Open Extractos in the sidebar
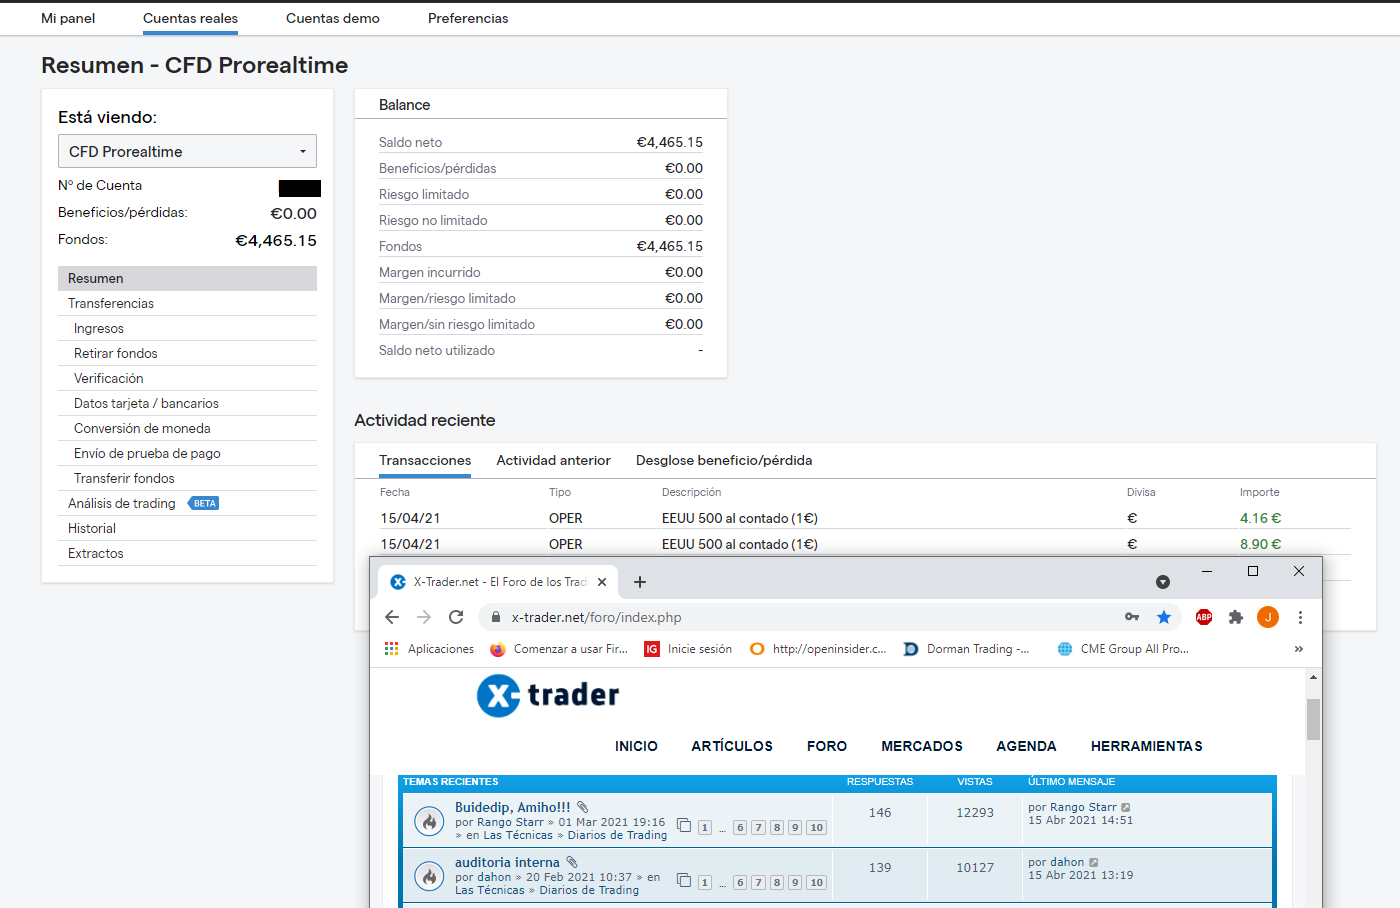 (x=187, y=553)
